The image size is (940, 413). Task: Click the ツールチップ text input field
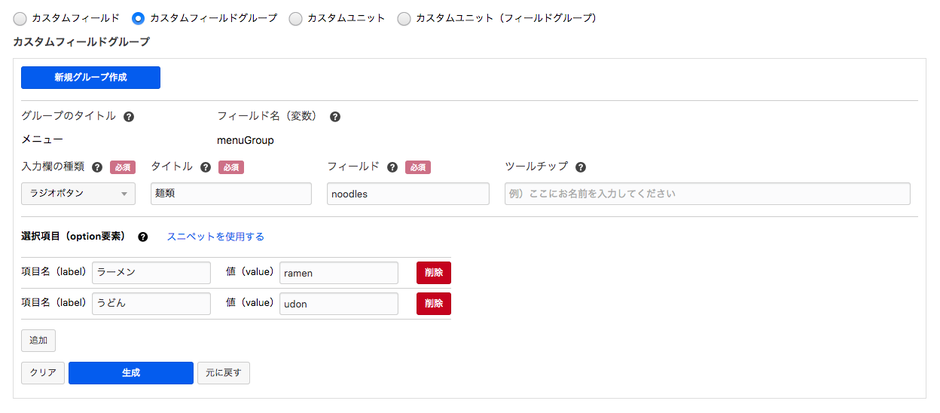[707, 194]
